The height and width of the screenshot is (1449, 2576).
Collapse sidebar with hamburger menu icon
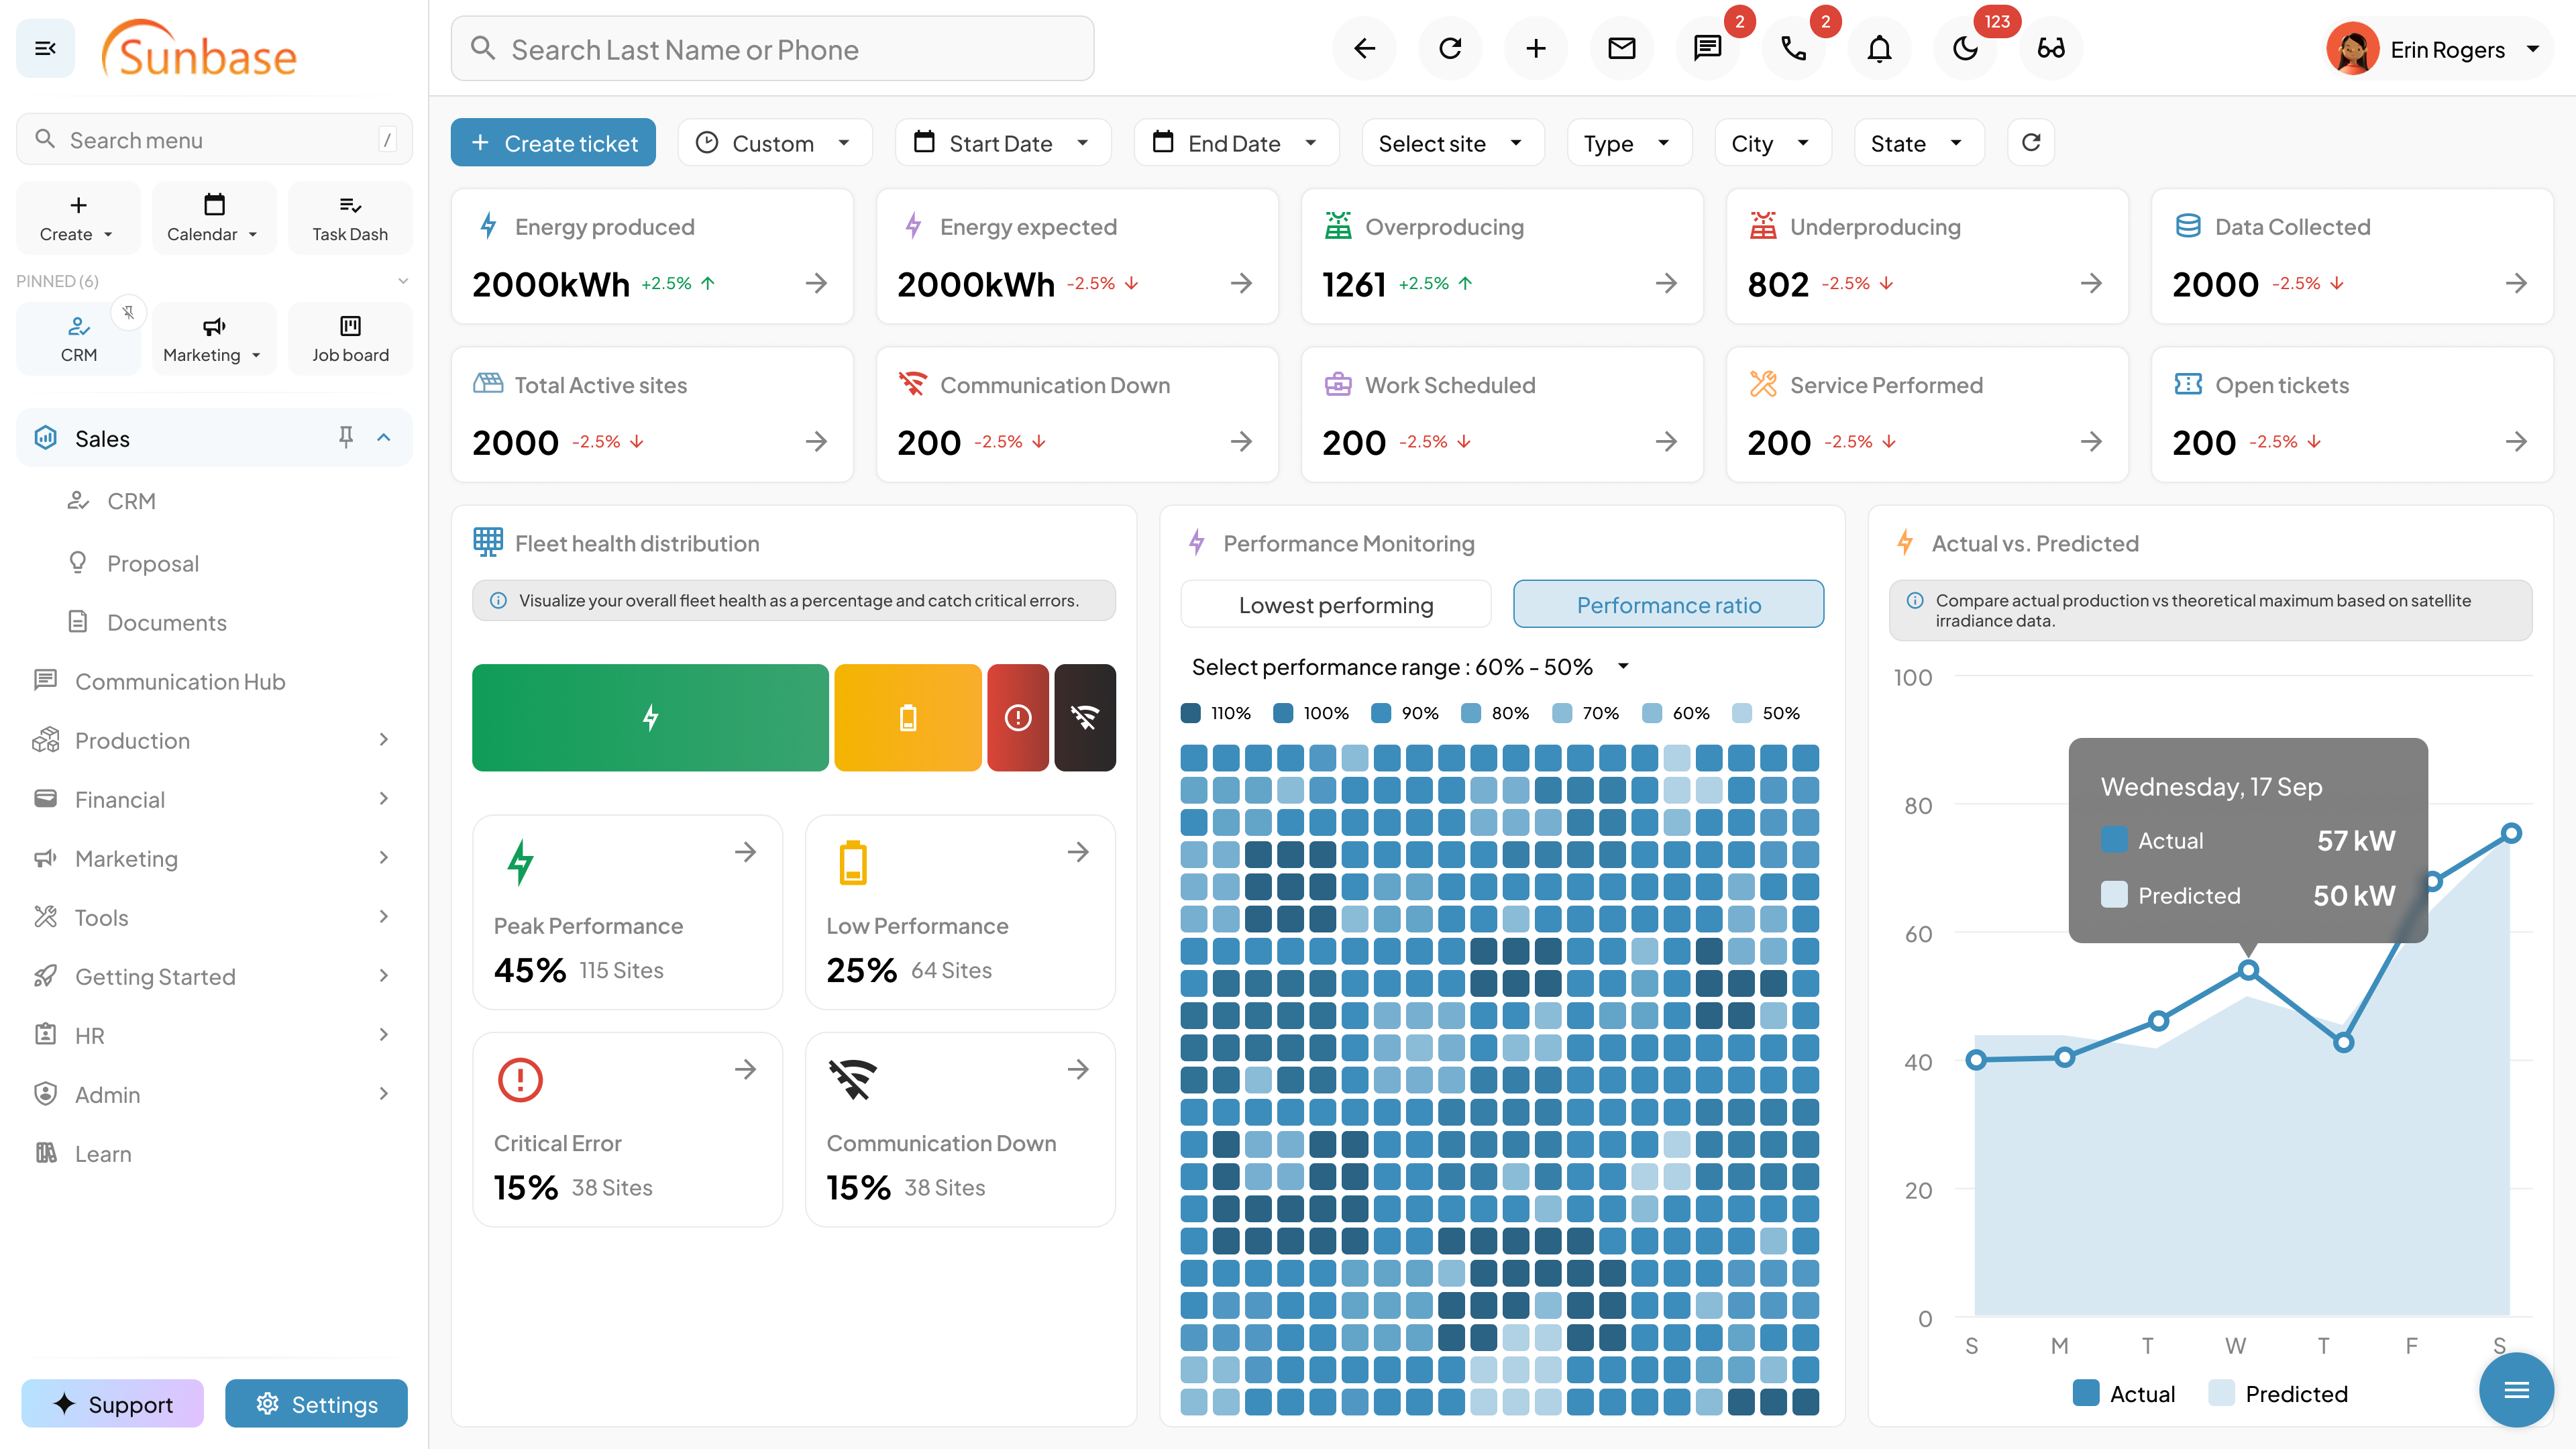pyautogui.click(x=45, y=48)
